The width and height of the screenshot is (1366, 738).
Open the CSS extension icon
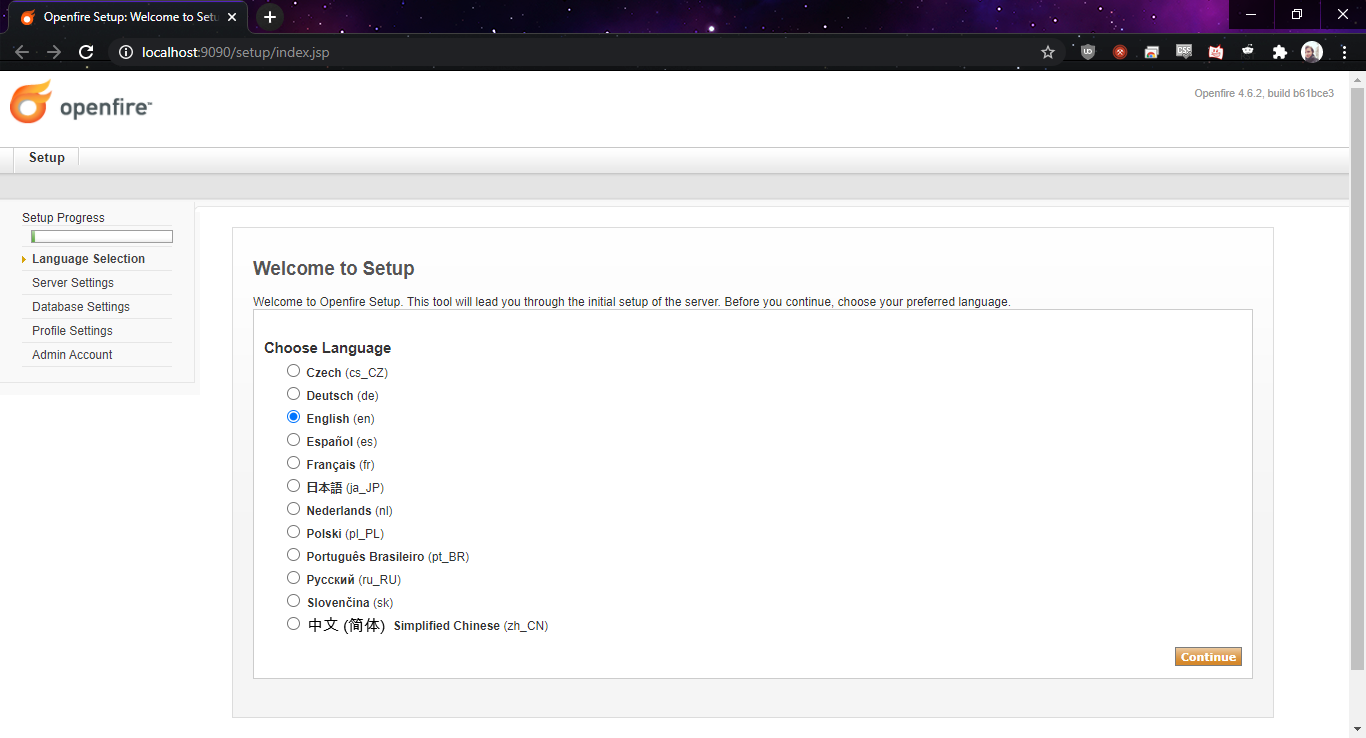(x=1184, y=51)
